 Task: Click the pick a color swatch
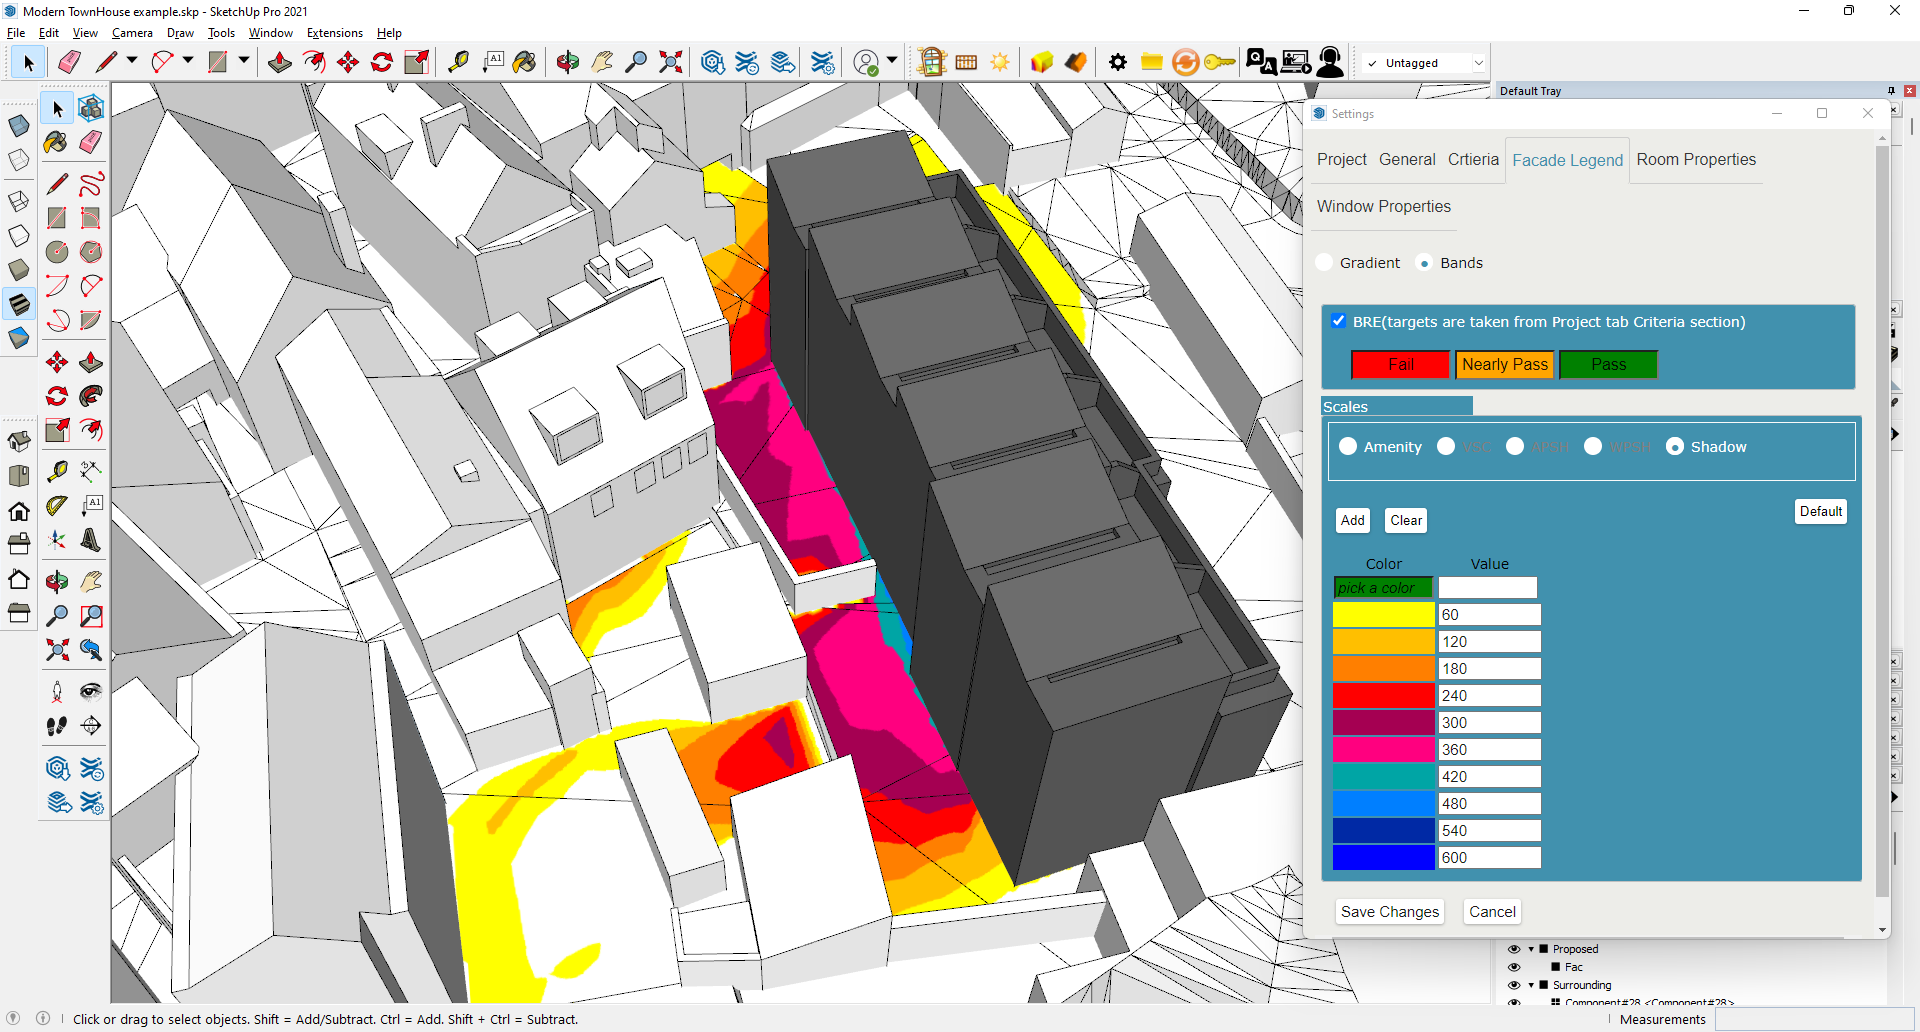(x=1383, y=587)
